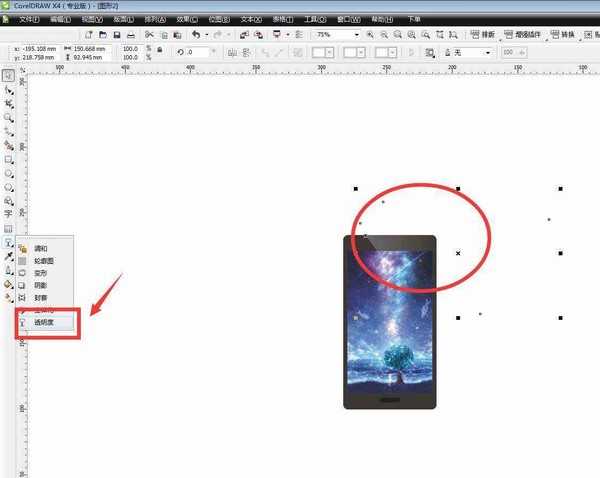Image resolution: width=600 pixels, height=478 pixels.
Task: Open the 效果 (Effects) menu
Action: [187, 19]
